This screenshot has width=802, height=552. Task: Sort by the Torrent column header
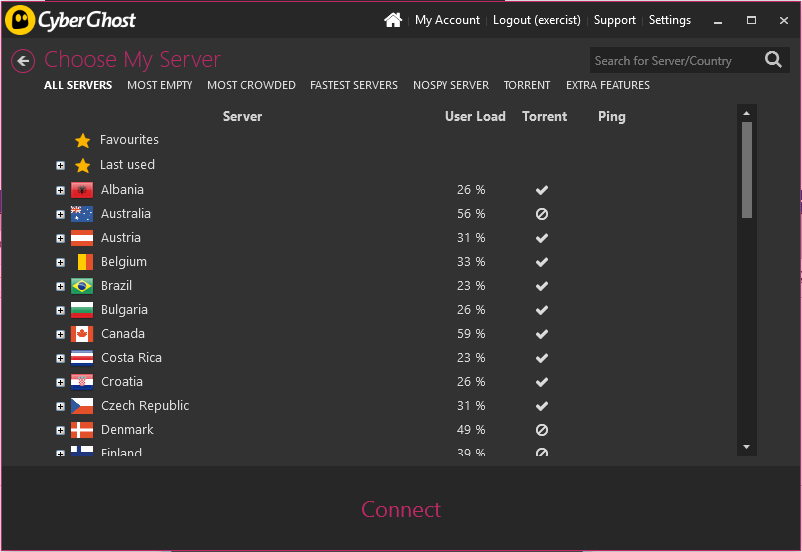544,117
